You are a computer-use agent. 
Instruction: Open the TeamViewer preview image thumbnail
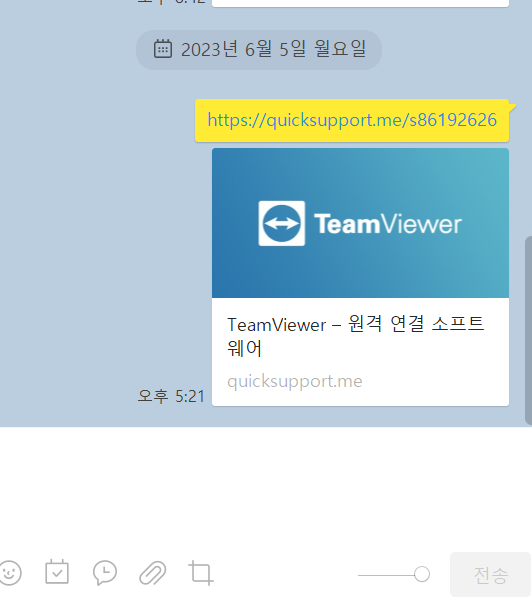coord(360,223)
